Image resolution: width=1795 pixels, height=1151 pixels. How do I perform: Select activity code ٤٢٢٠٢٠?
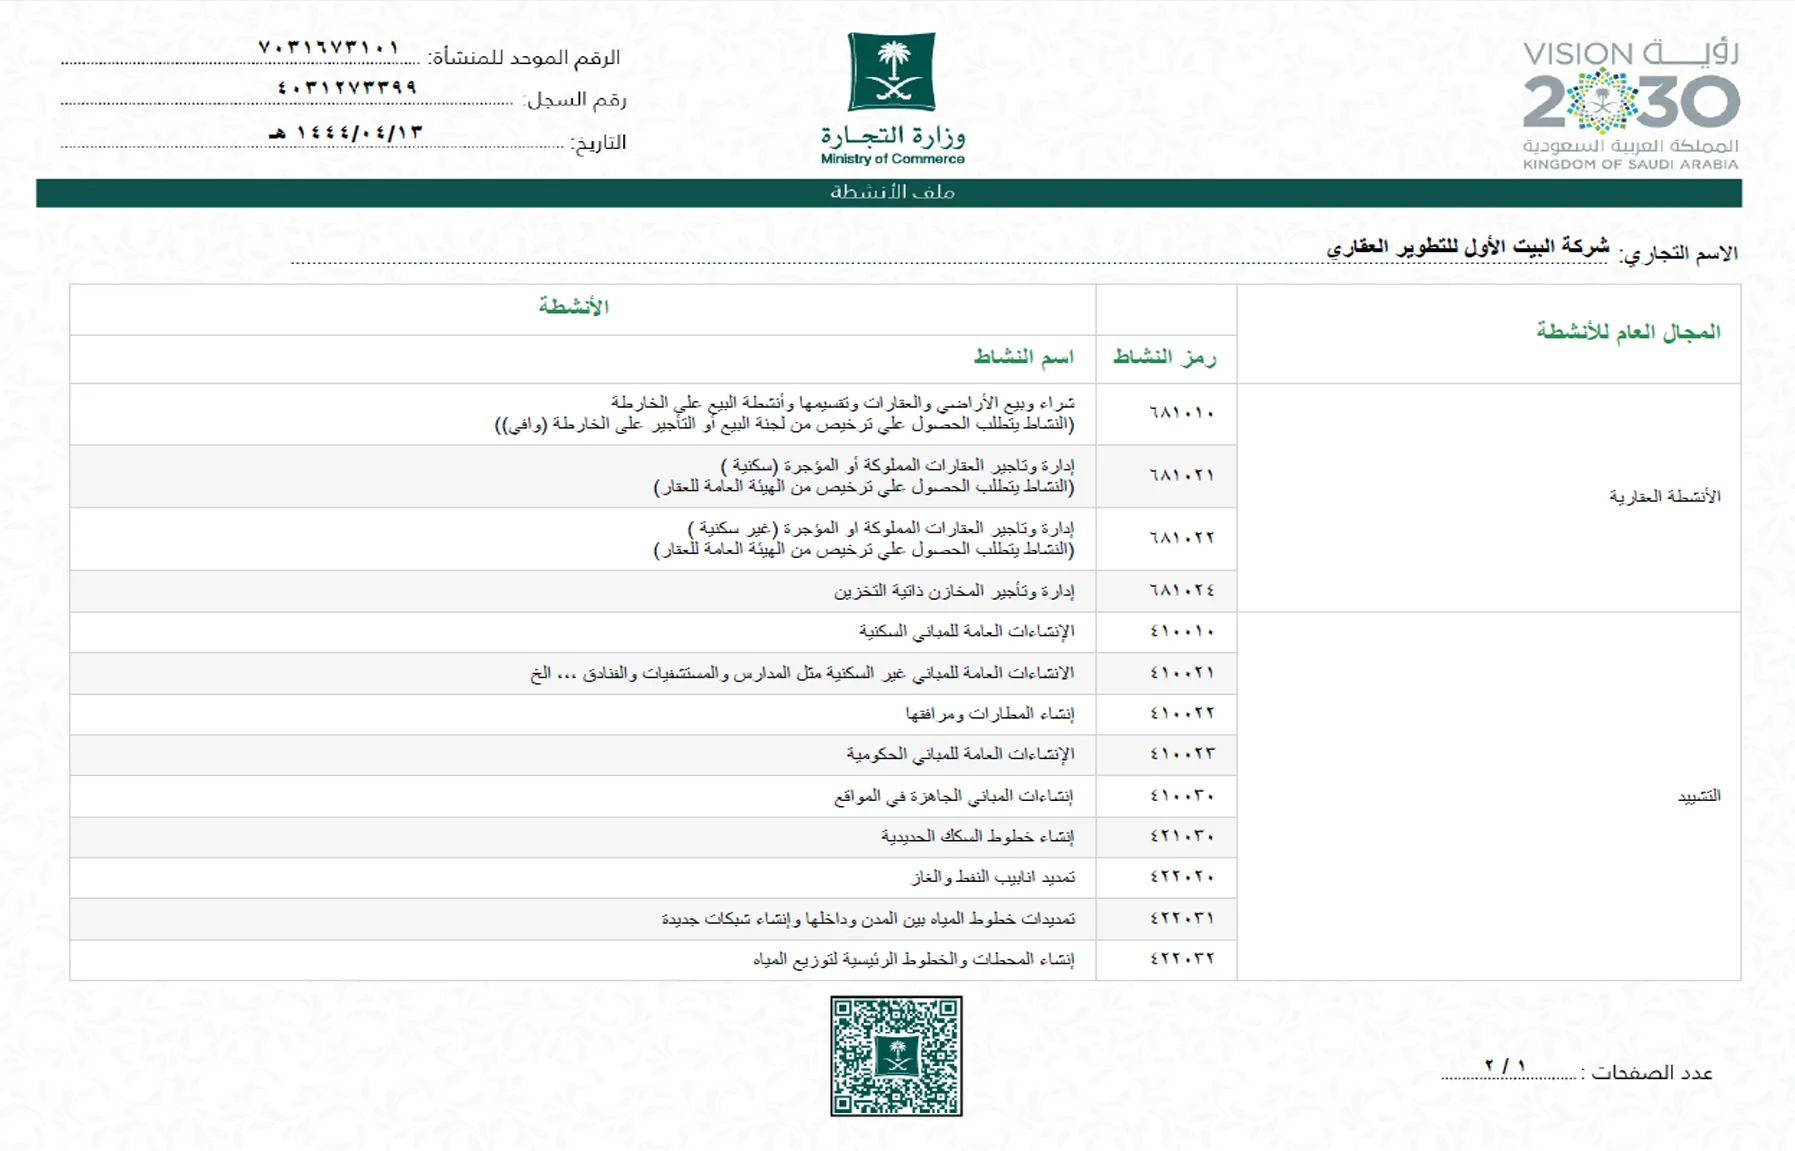click(x=1182, y=877)
